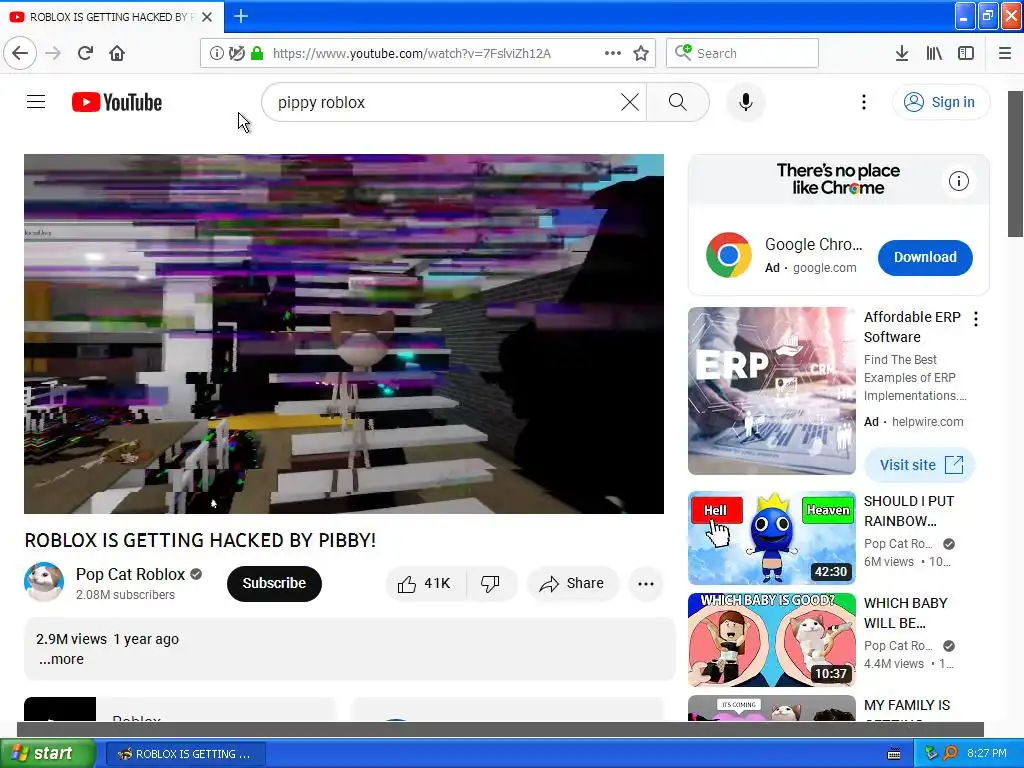Open SHOULD I PUT RAINBOW video thumbnail
The image size is (1024, 768).
coord(771,538)
